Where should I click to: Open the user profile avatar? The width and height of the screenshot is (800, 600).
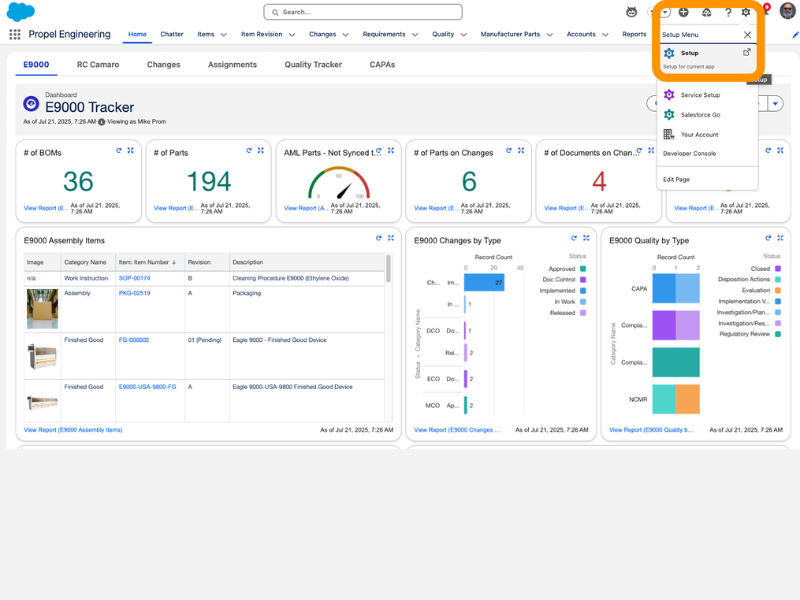coord(788,11)
